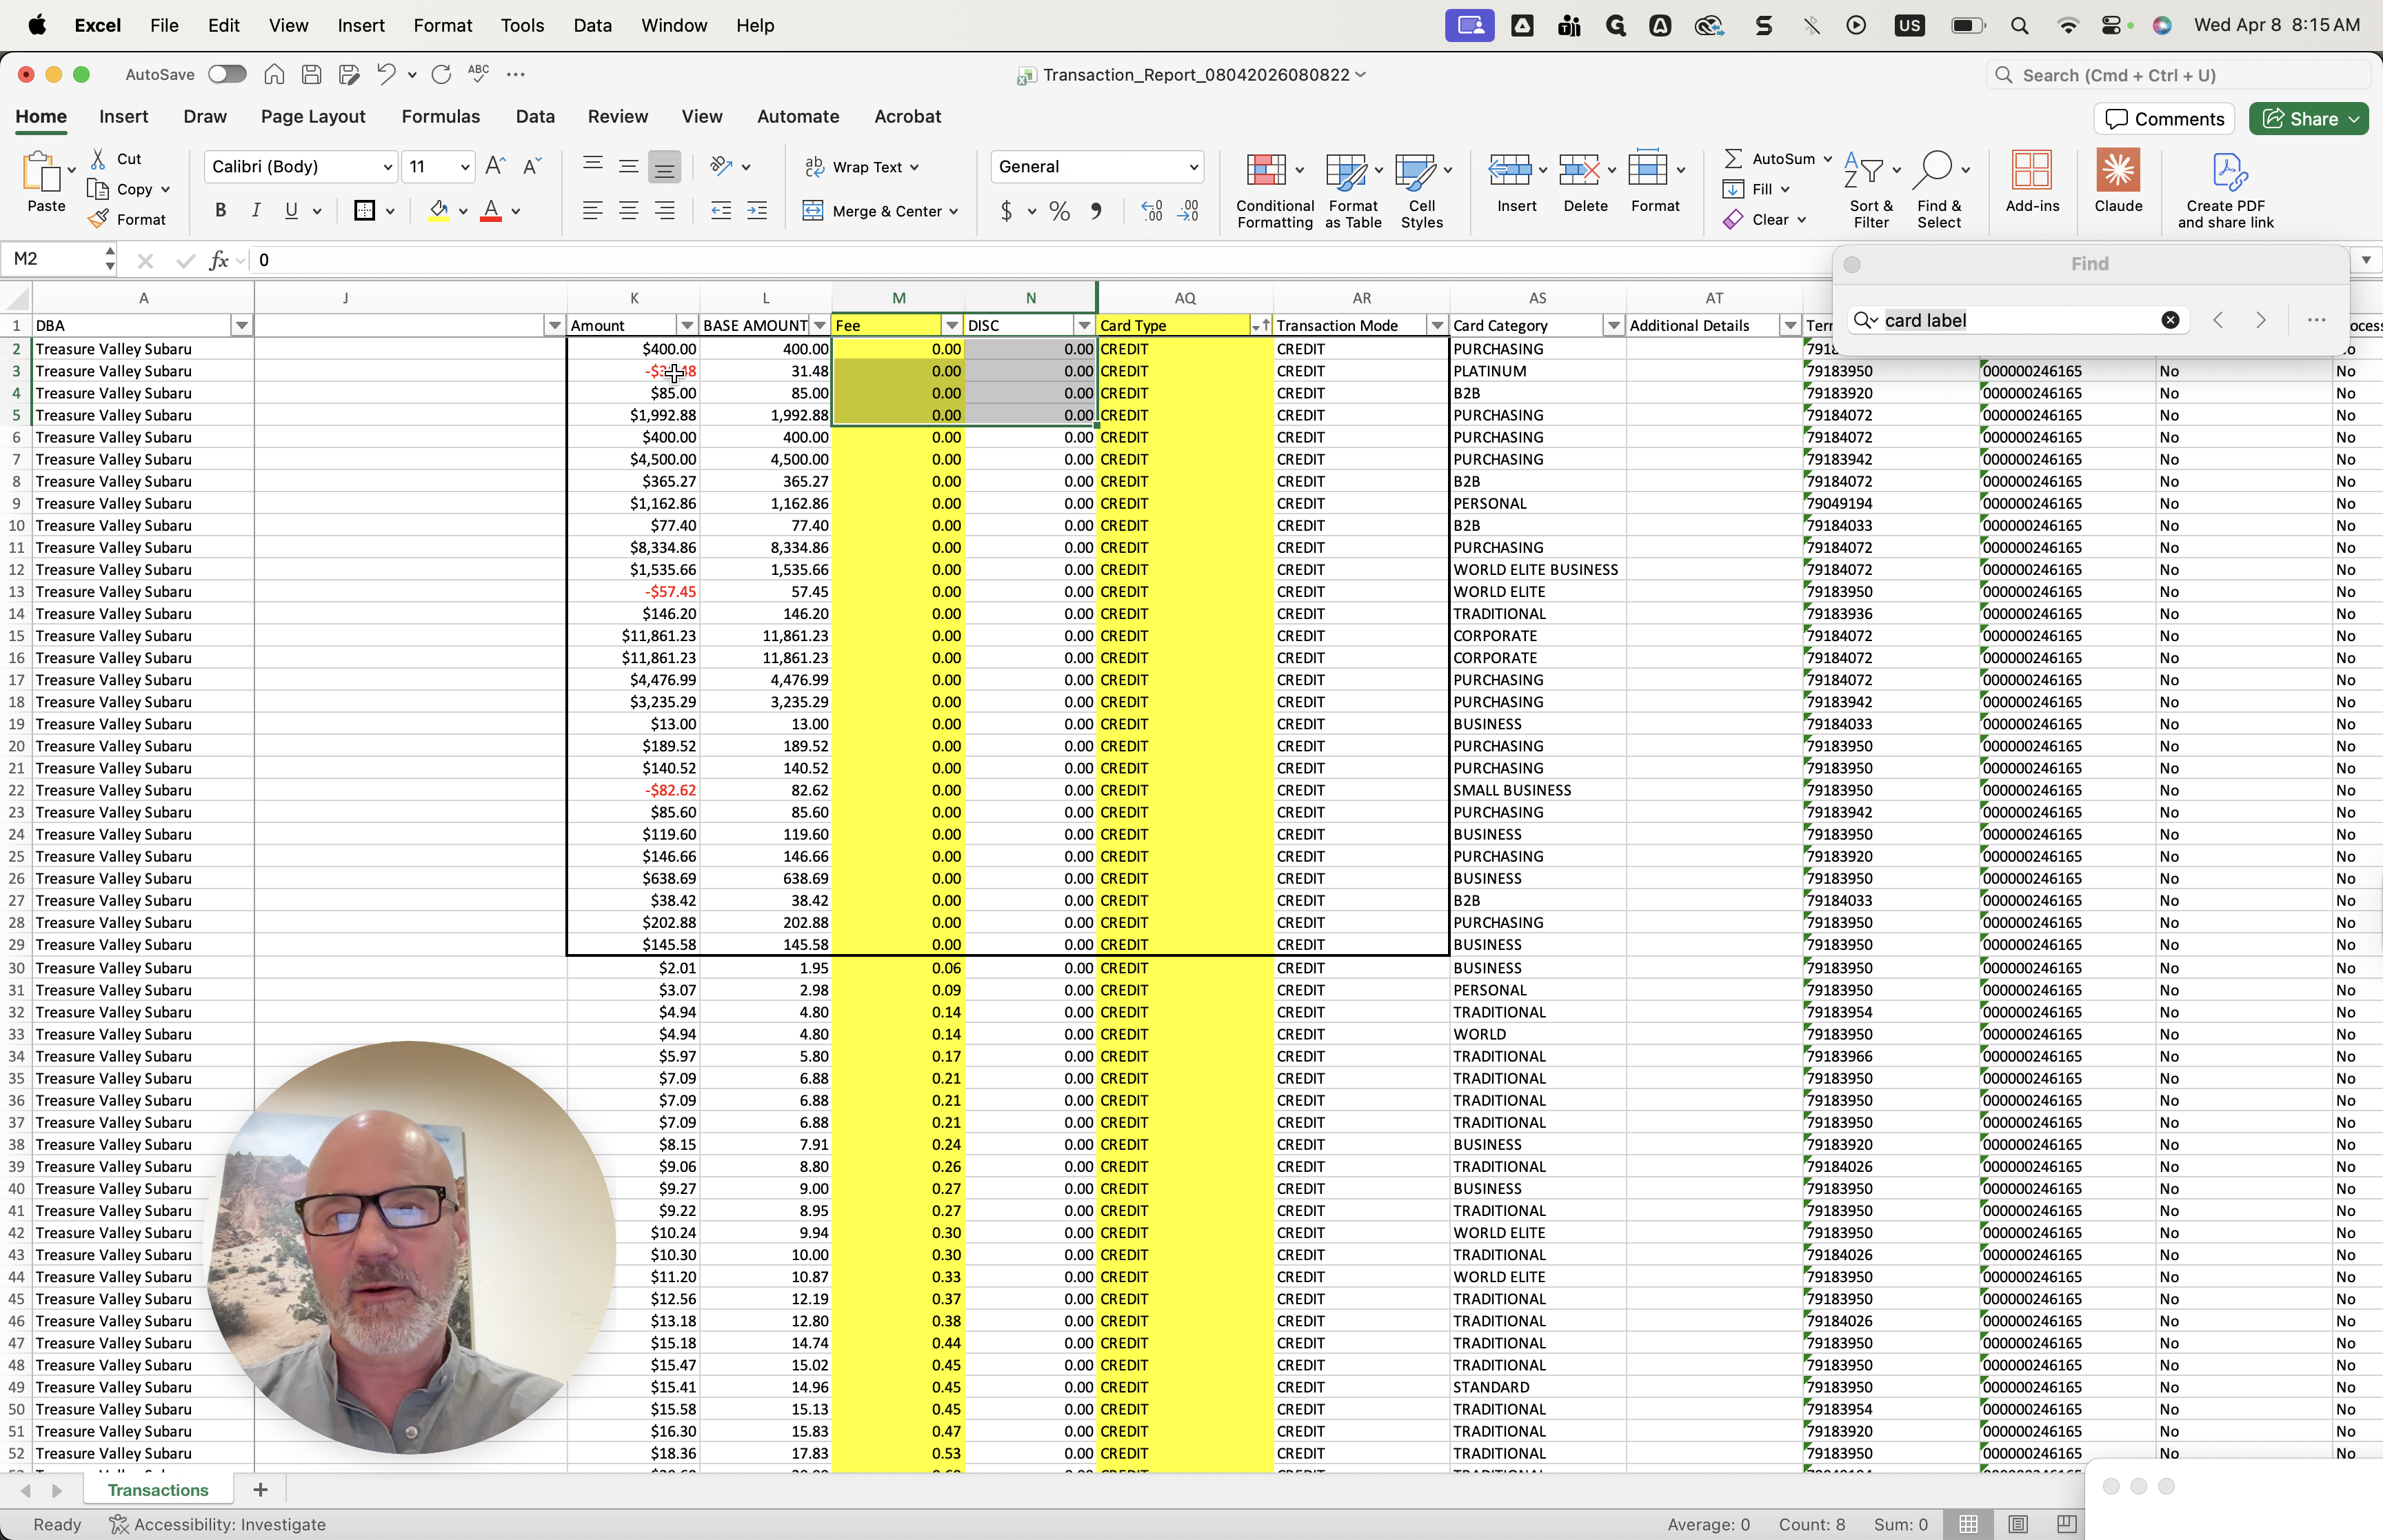Expand the number format General dropdown
The height and width of the screenshot is (1540, 2383).
pos(1193,167)
